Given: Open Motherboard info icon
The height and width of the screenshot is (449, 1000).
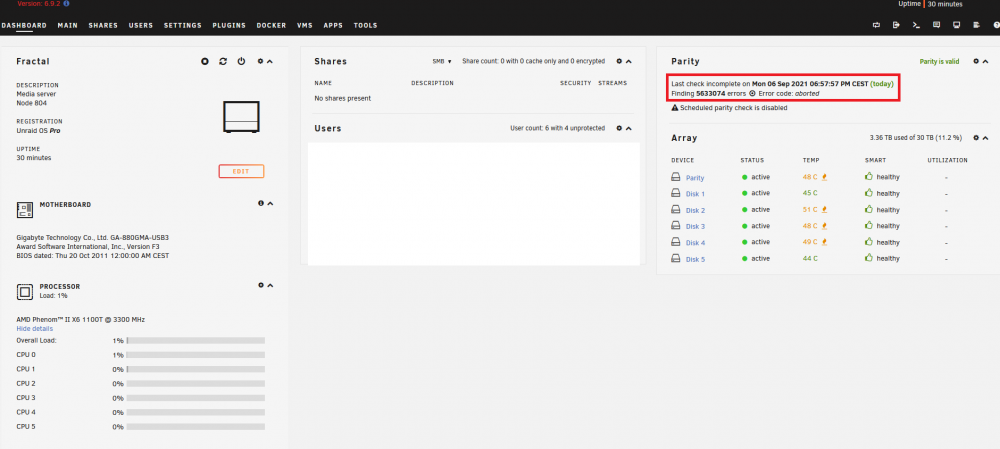Looking at the screenshot, I should tap(261, 203).
